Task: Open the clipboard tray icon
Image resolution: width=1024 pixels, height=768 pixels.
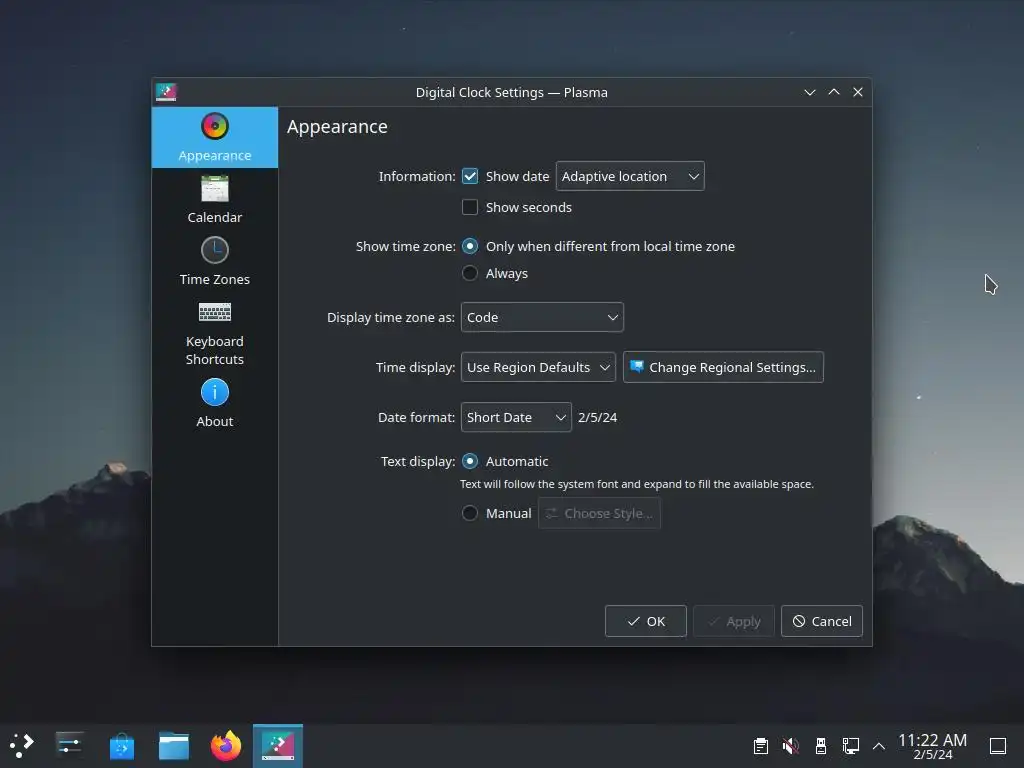Action: [760, 746]
